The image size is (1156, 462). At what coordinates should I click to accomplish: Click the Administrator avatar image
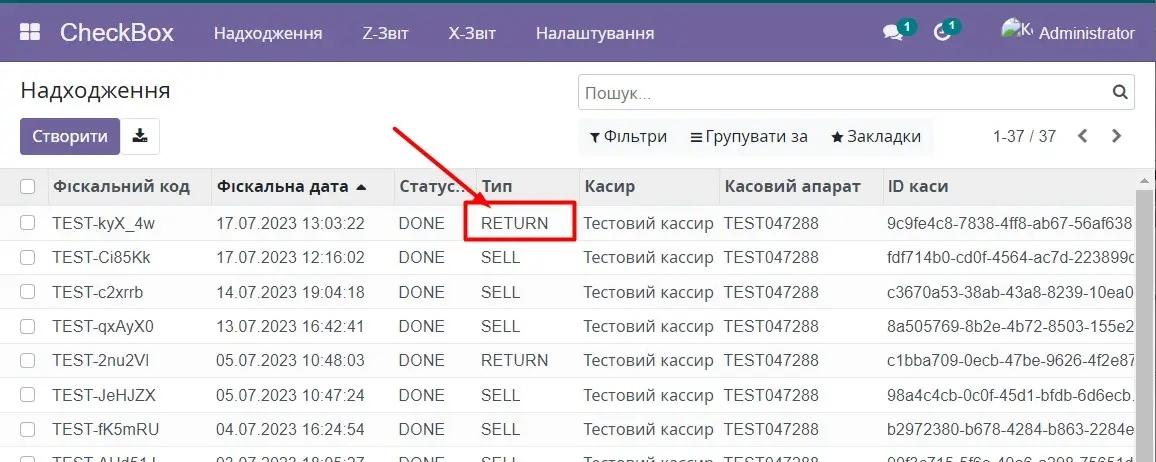coord(1016,31)
